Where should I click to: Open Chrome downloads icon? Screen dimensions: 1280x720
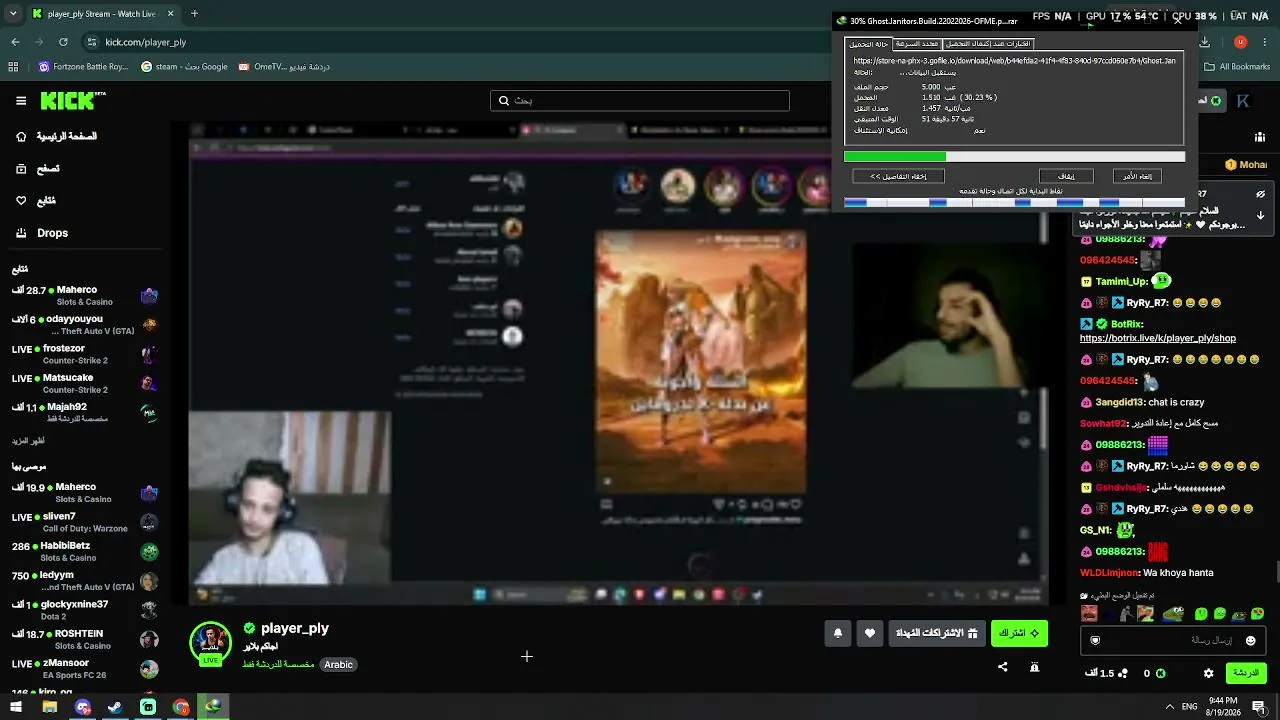click(1204, 42)
